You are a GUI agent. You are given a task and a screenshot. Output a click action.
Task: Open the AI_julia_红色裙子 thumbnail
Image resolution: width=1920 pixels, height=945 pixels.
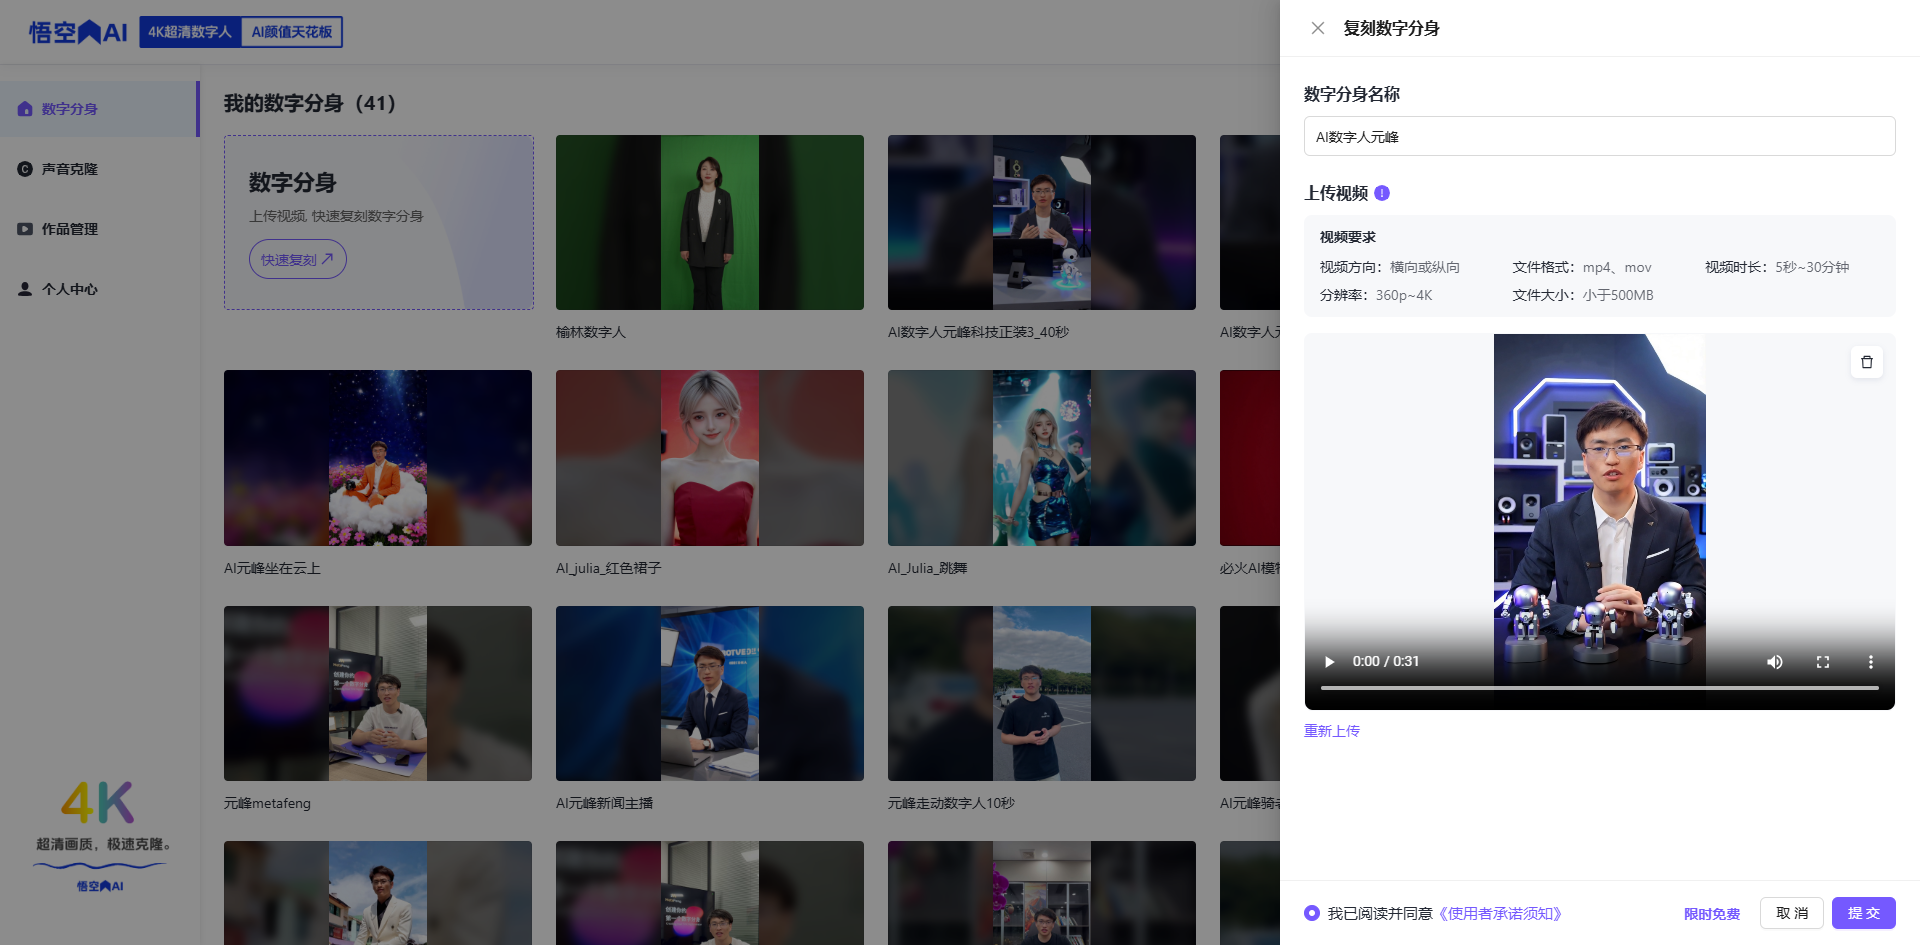[x=710, y=458]
